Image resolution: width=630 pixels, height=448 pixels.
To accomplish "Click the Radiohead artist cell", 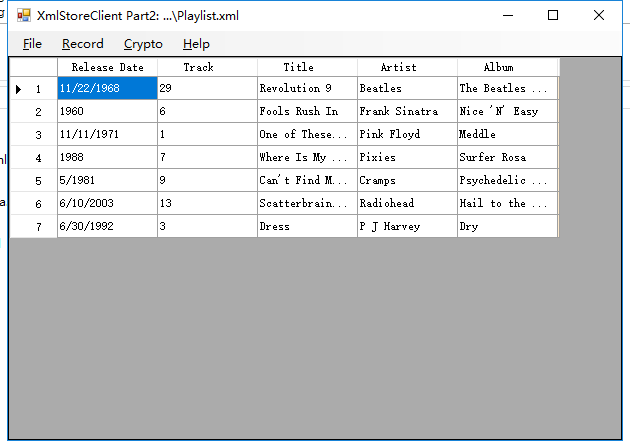I will pyautogui.click(x=407, y=203).
